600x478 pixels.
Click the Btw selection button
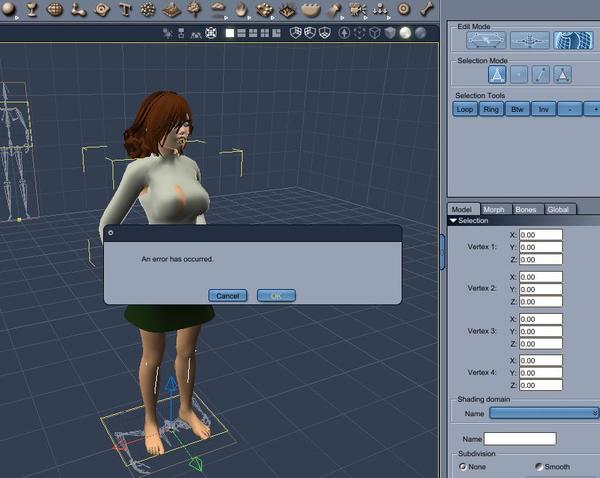point(517,109)
